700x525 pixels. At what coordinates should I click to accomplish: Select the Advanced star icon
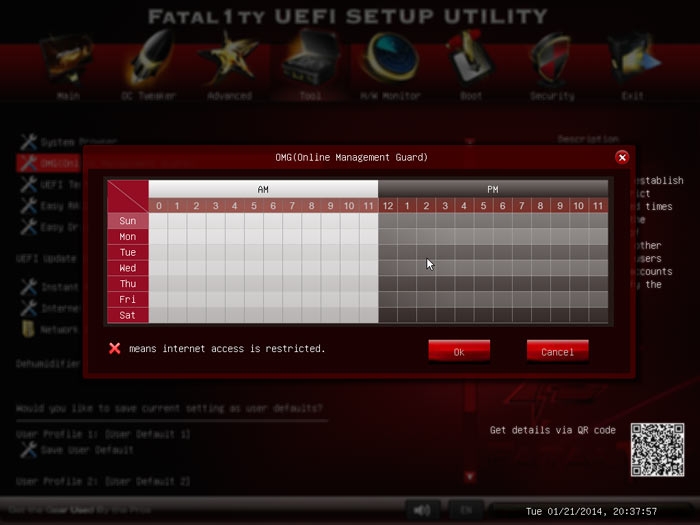229,60
